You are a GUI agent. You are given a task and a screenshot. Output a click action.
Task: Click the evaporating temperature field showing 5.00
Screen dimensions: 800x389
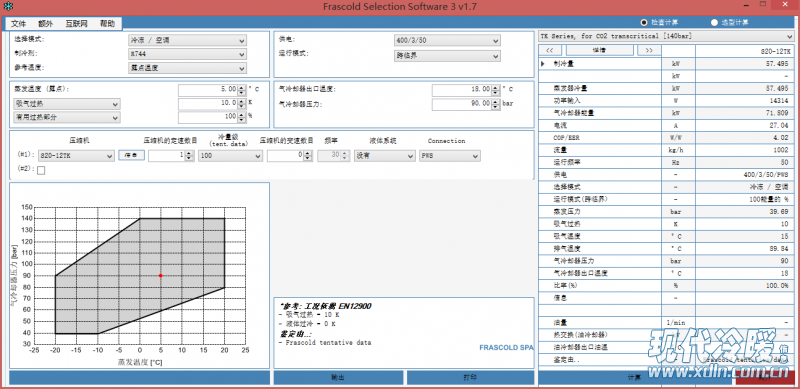pyautogui.click(x=208, y=90)
